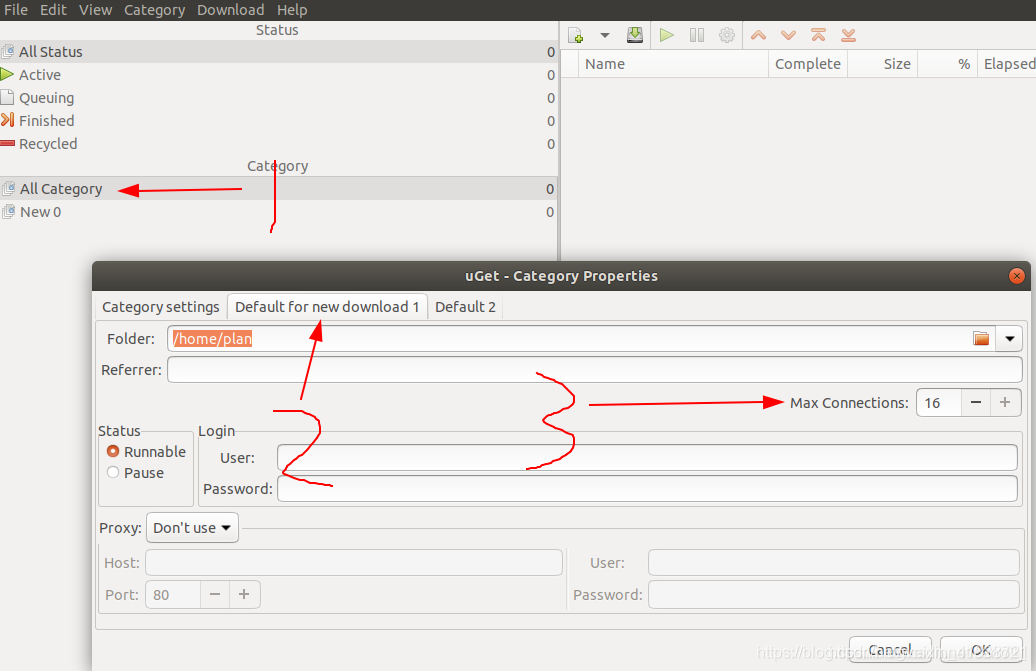Select All Category row
1036x671 pixels.
278,189
